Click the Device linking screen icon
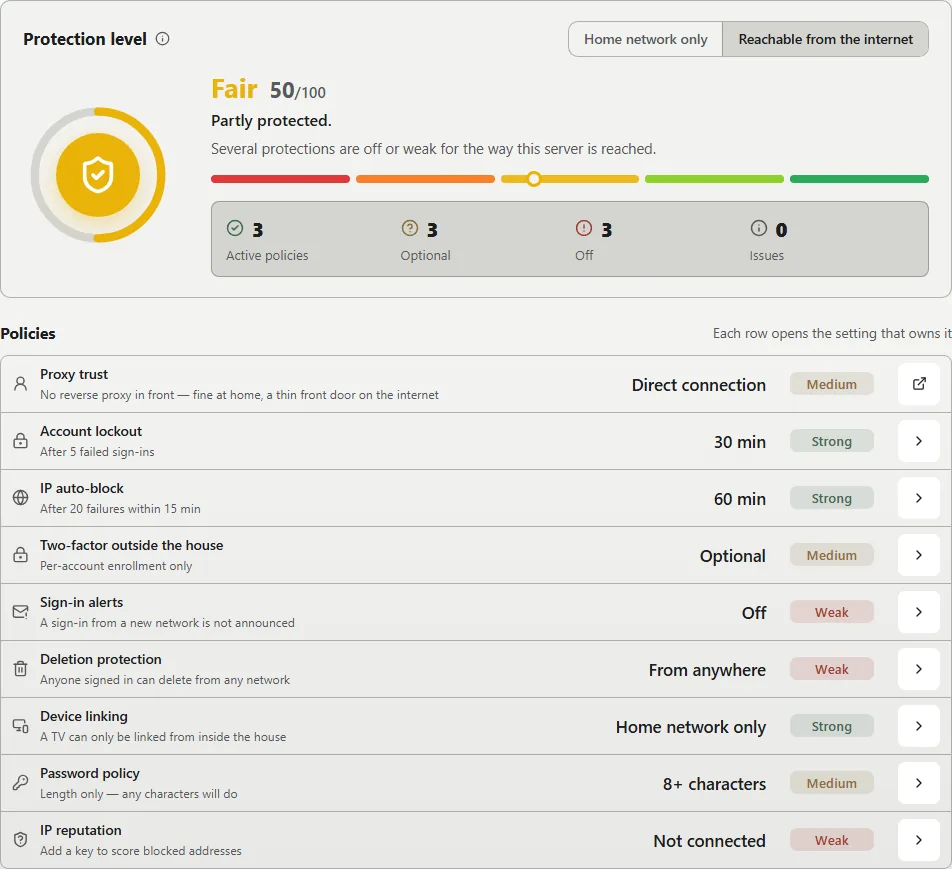The width and height of the screenshot is (952, 869). [x=21, y=726]
